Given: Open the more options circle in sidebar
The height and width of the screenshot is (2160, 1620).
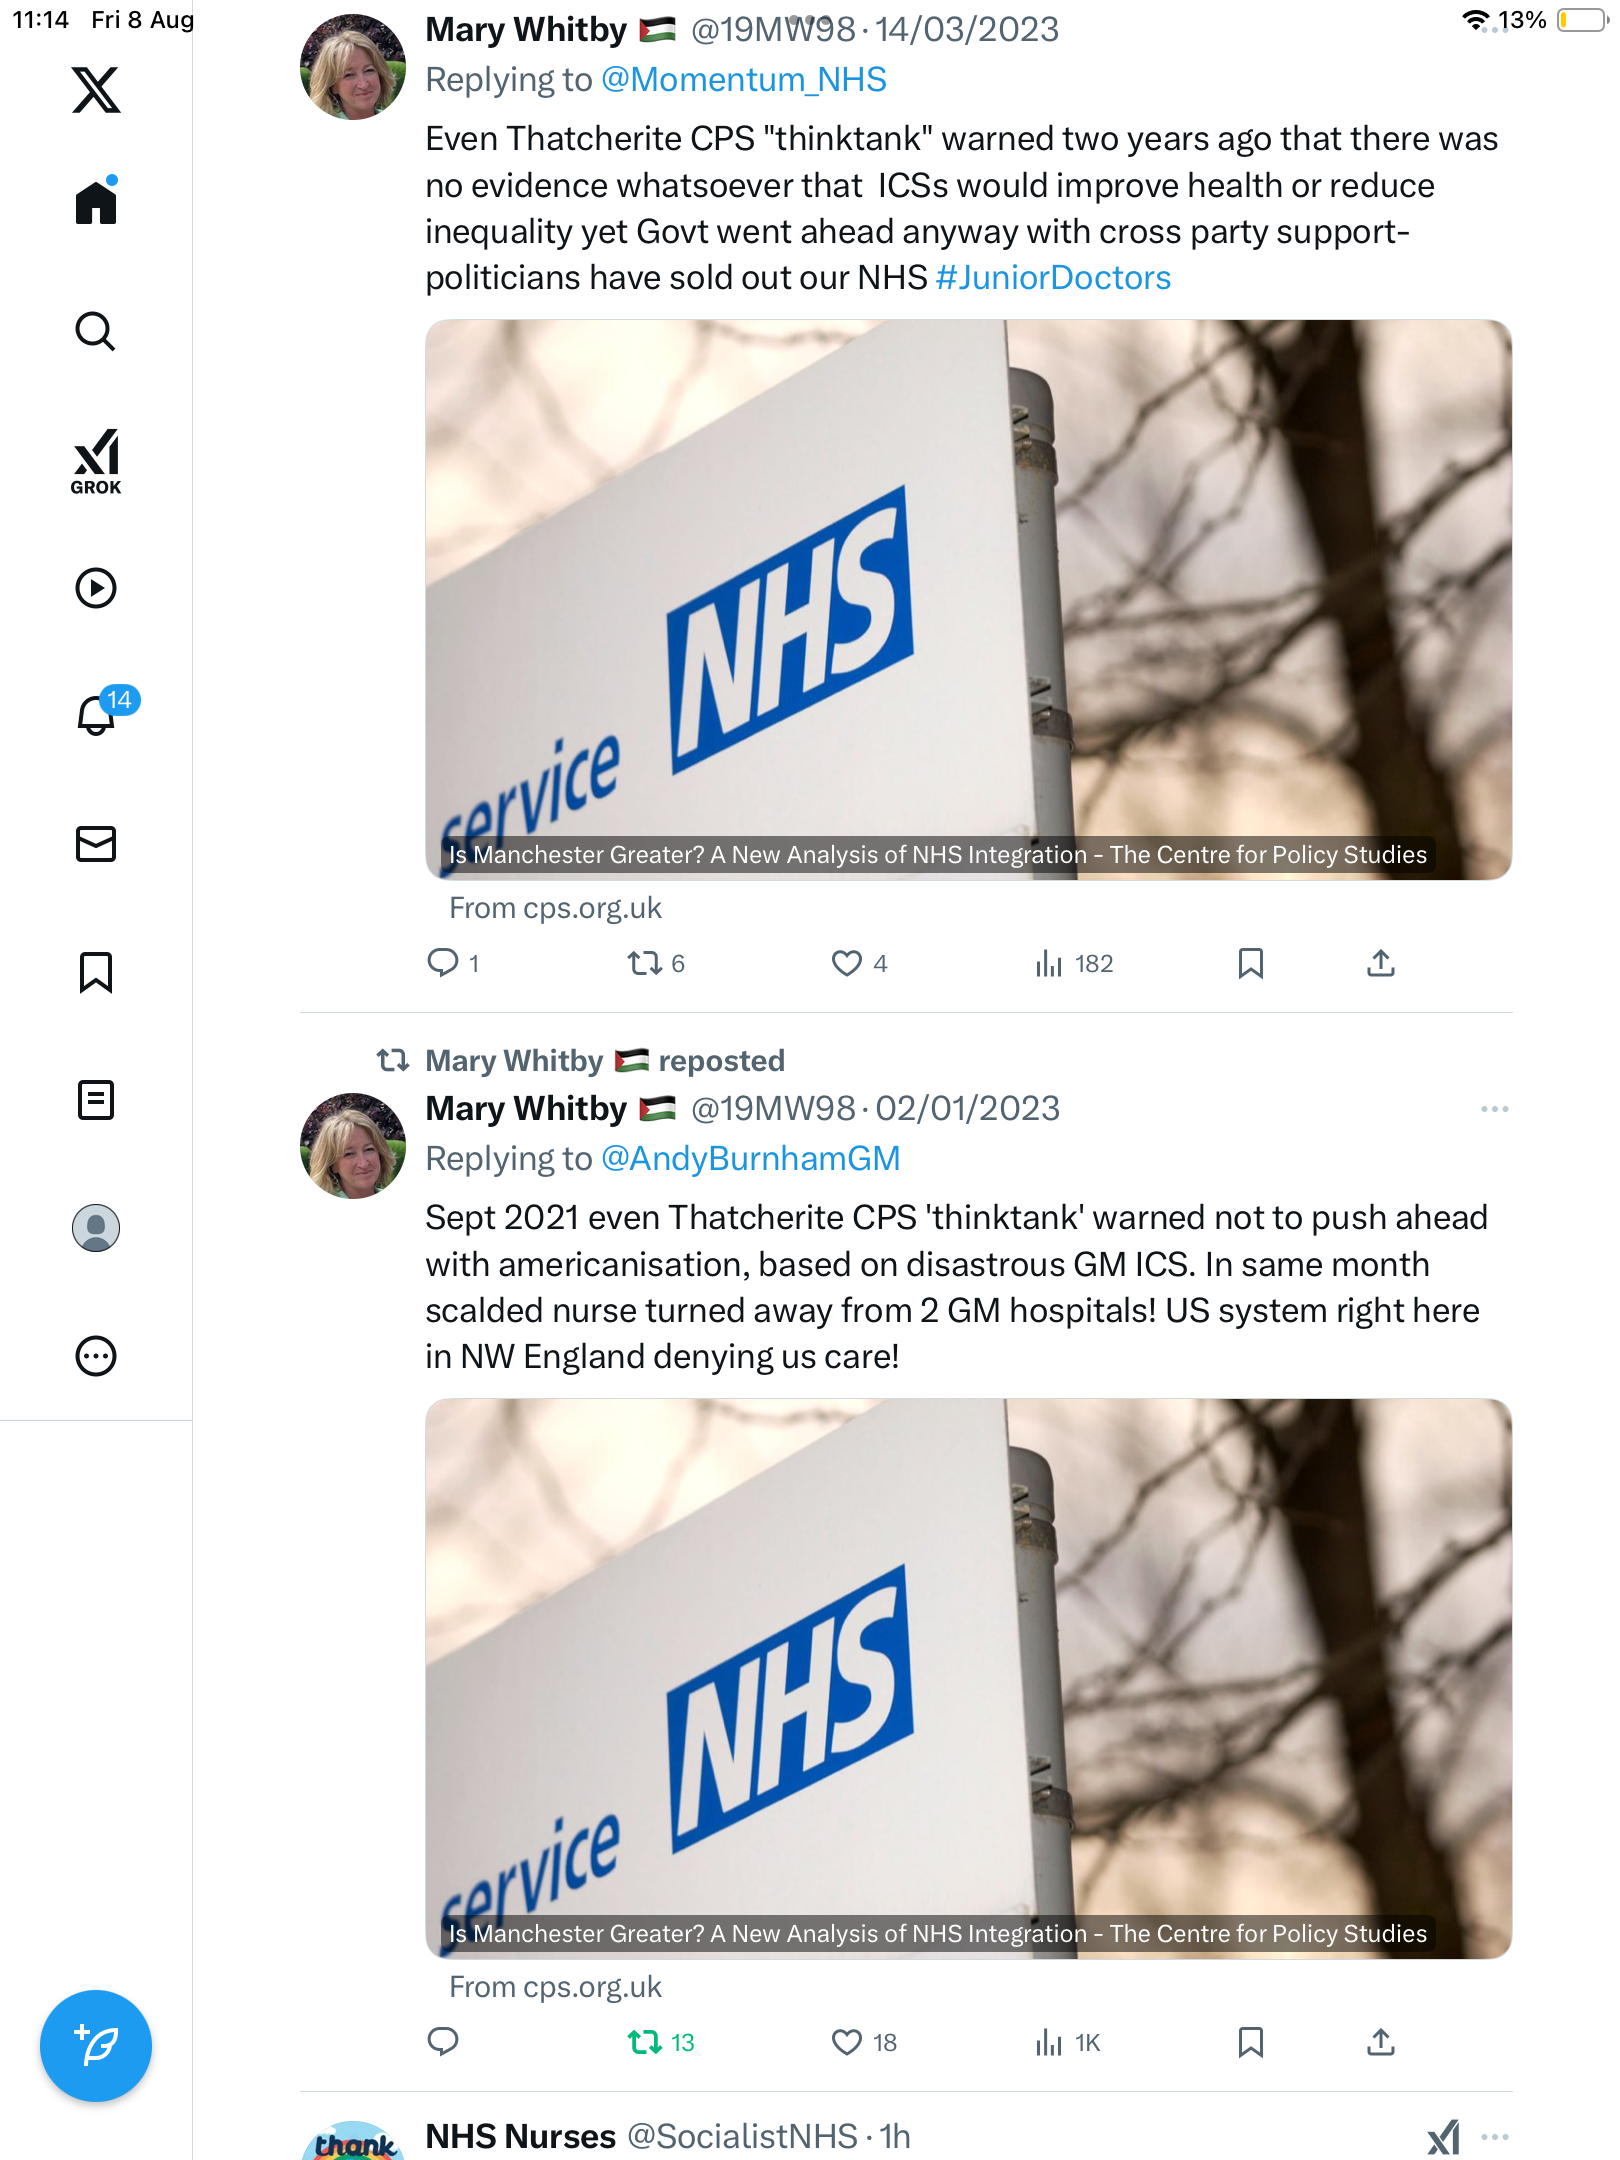Looking at the screenshot, I should pos(96,1356).
